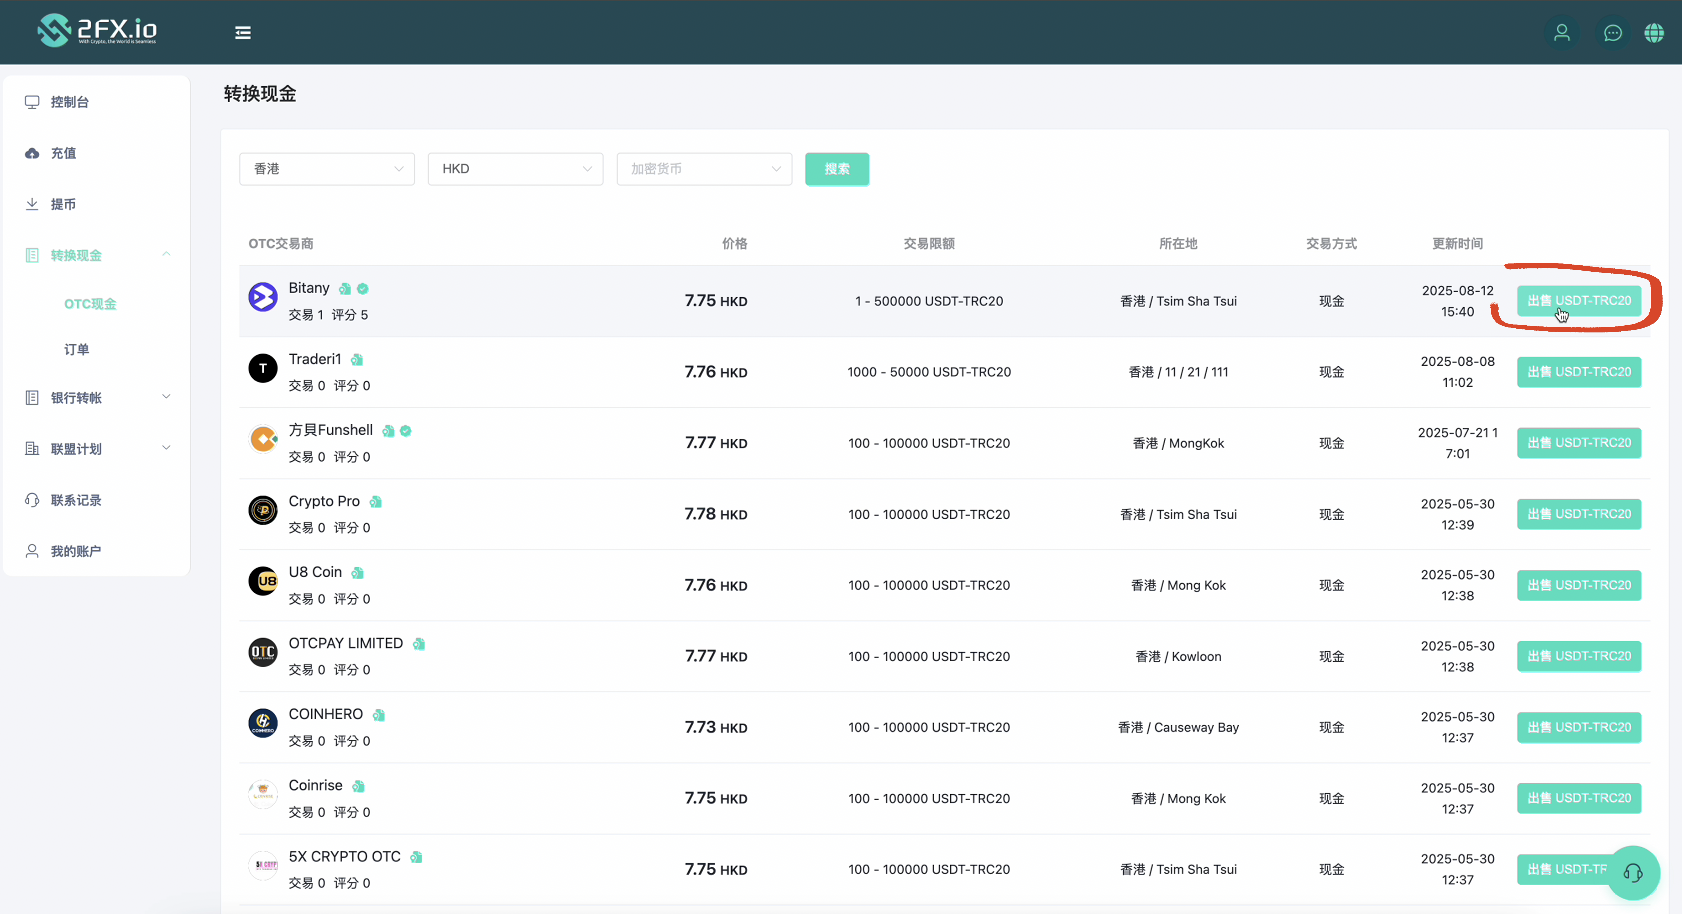Click the 2FX.io logo

97,31
